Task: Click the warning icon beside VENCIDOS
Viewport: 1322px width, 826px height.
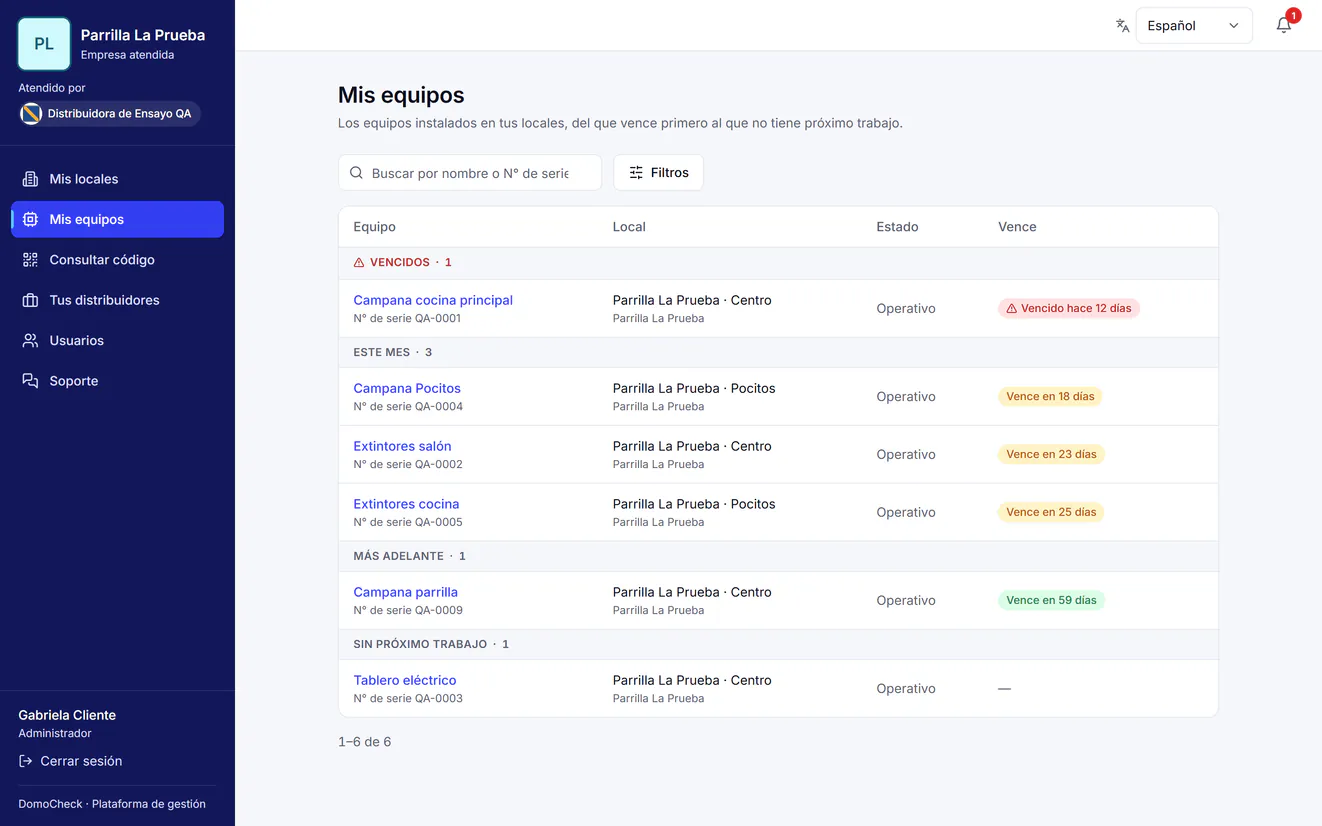Action: click(x=359, y=263)
